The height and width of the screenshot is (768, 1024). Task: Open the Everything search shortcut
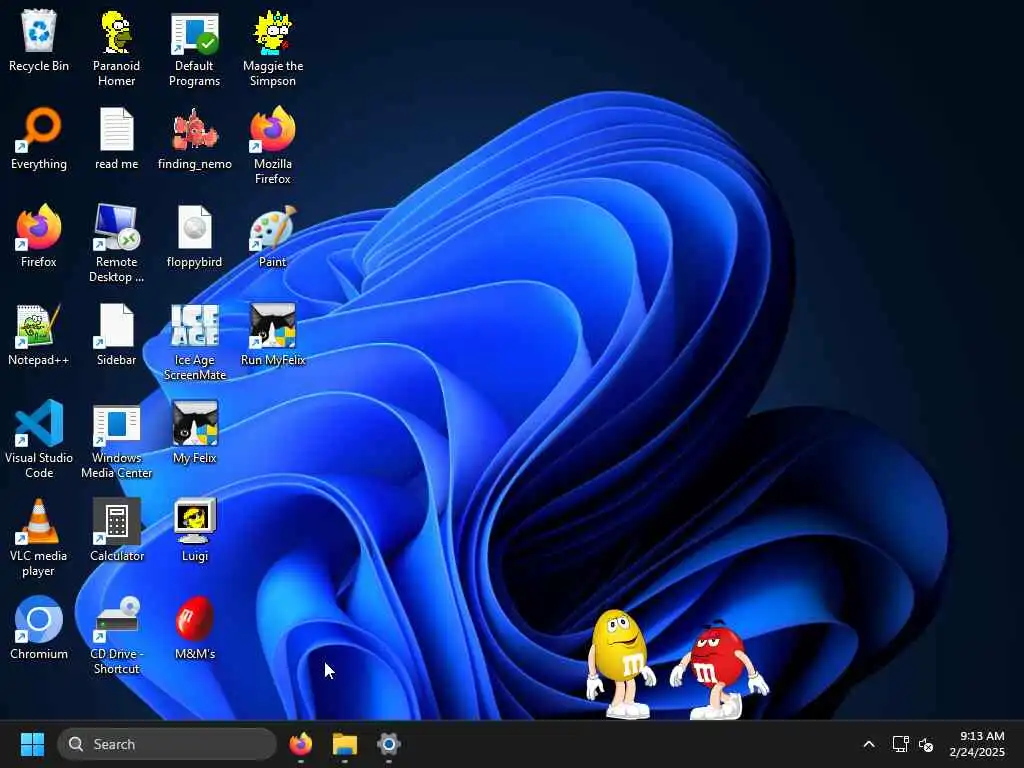tap(39, 138)
